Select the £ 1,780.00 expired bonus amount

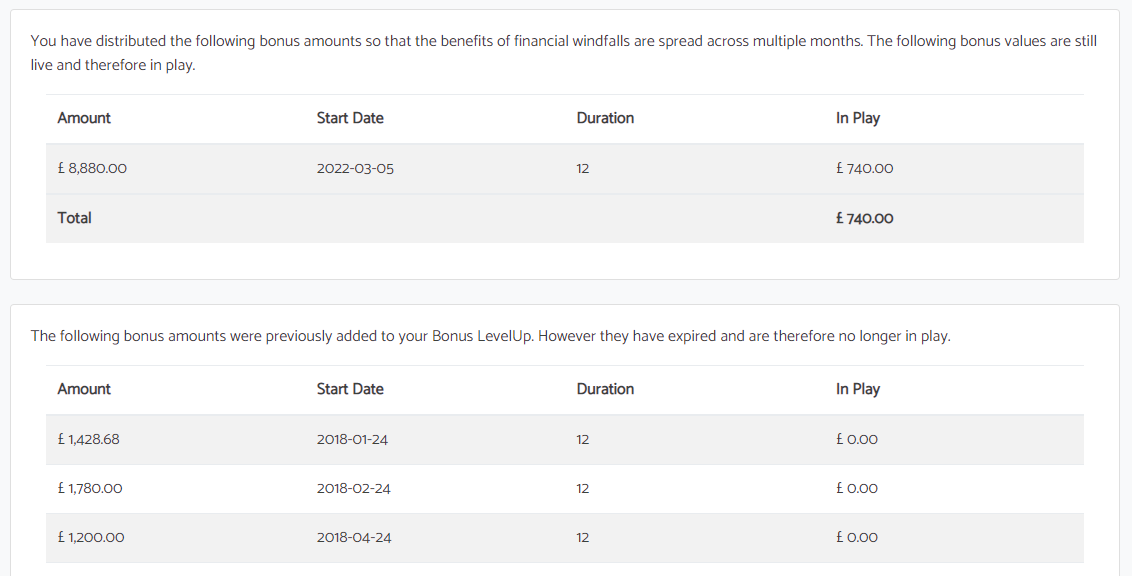(90, 488)
